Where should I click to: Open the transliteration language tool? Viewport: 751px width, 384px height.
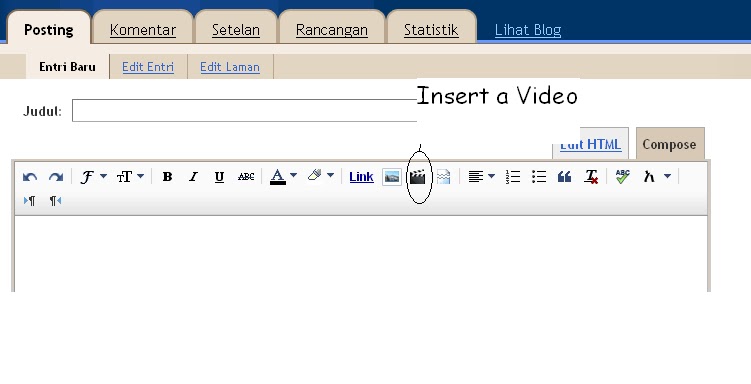point(649,177)
